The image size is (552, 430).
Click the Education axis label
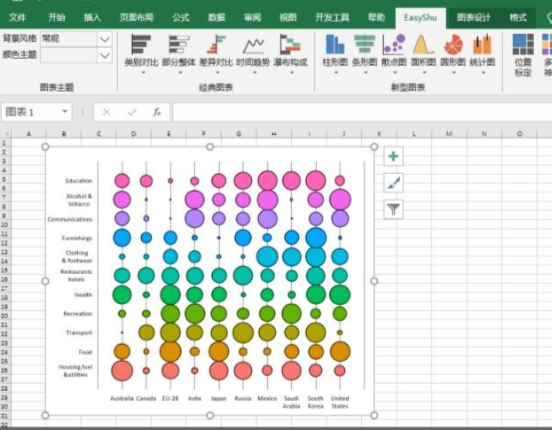click(79, 181)
